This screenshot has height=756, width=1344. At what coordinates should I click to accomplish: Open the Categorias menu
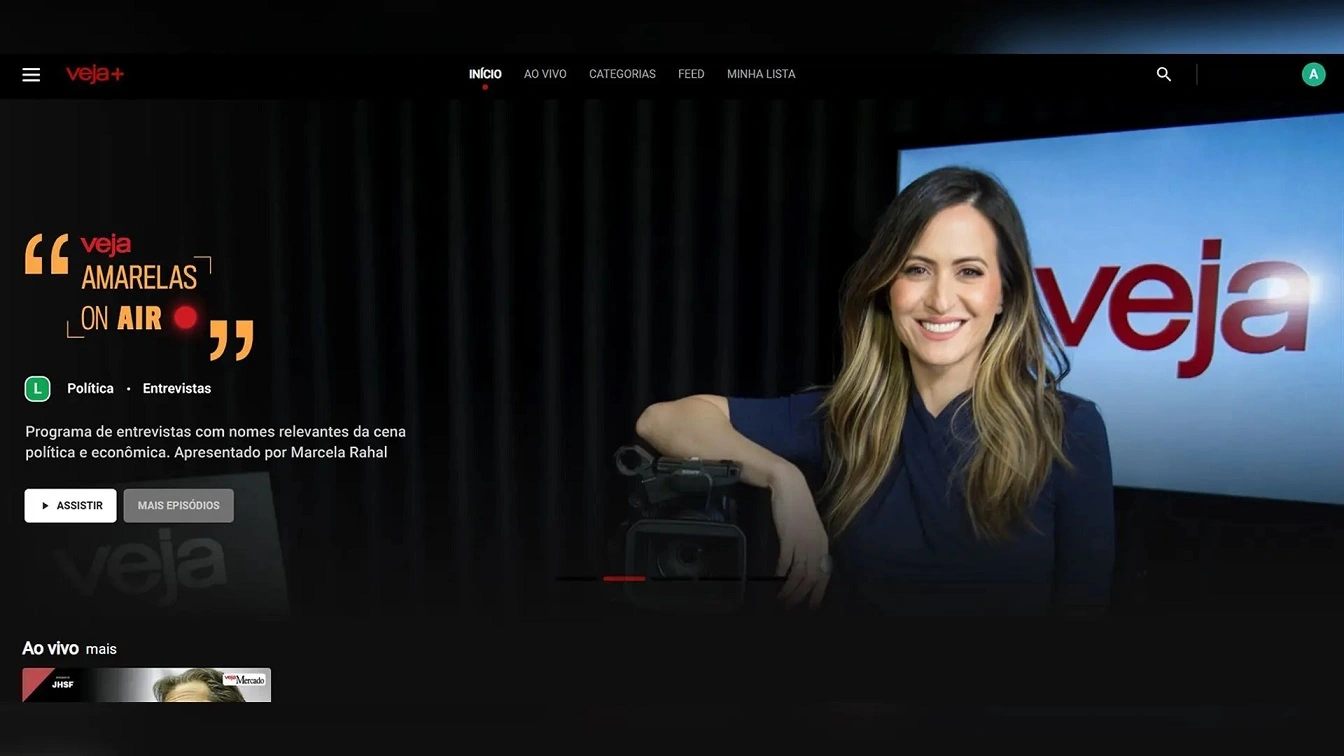tap(622, 74)
